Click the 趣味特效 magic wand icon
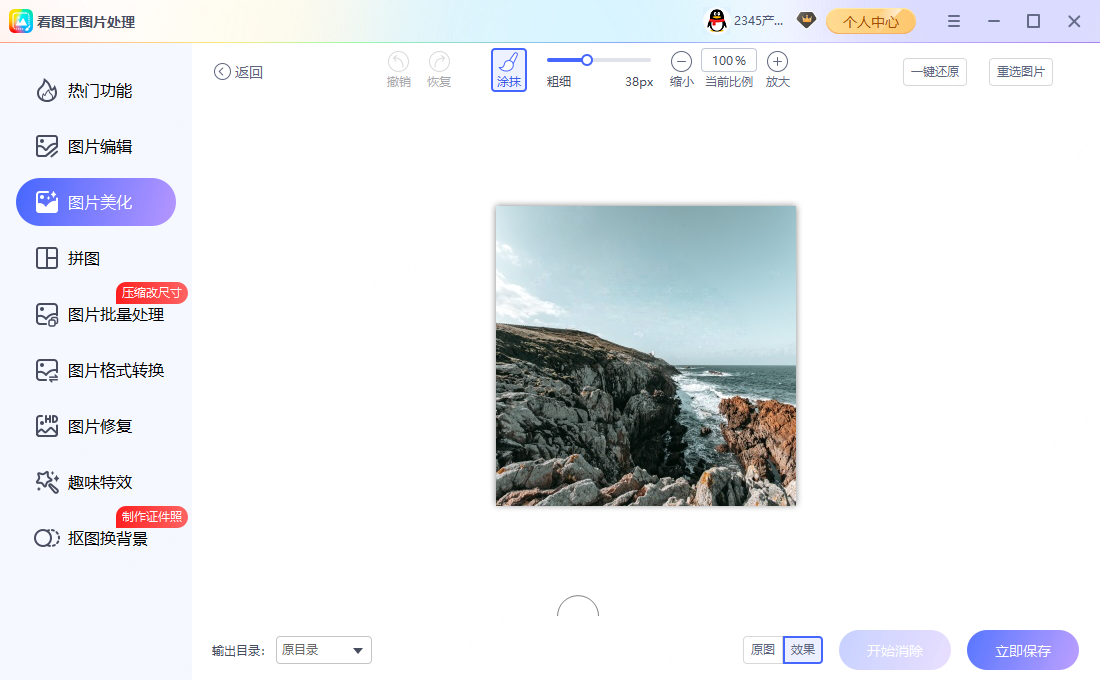 47,482
